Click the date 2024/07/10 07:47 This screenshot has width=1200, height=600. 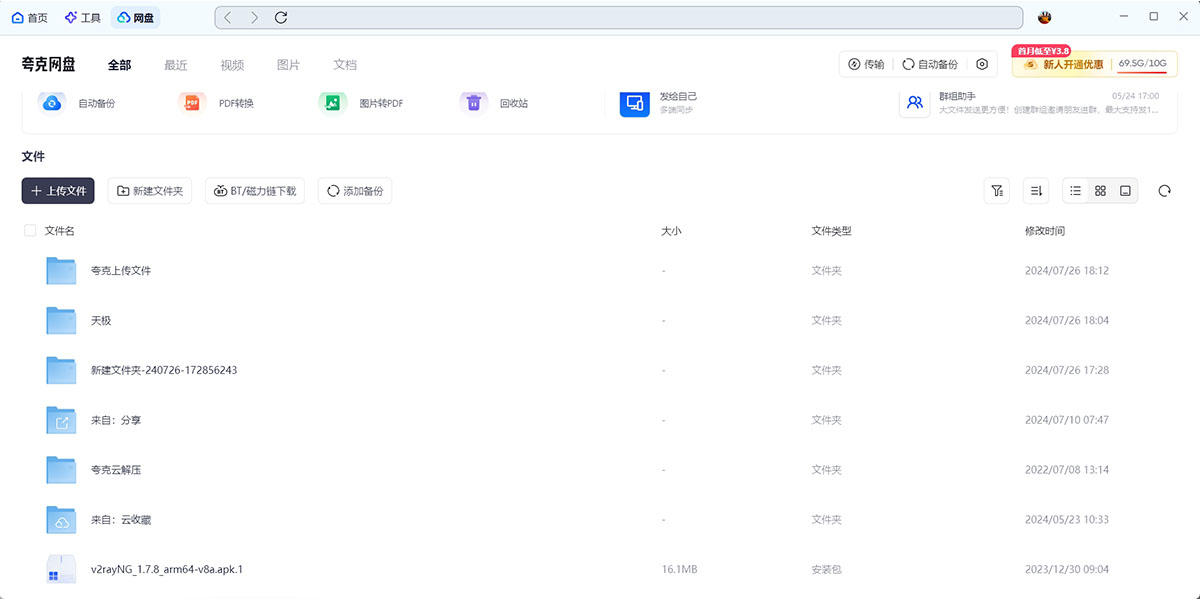tap(1067, 420)
